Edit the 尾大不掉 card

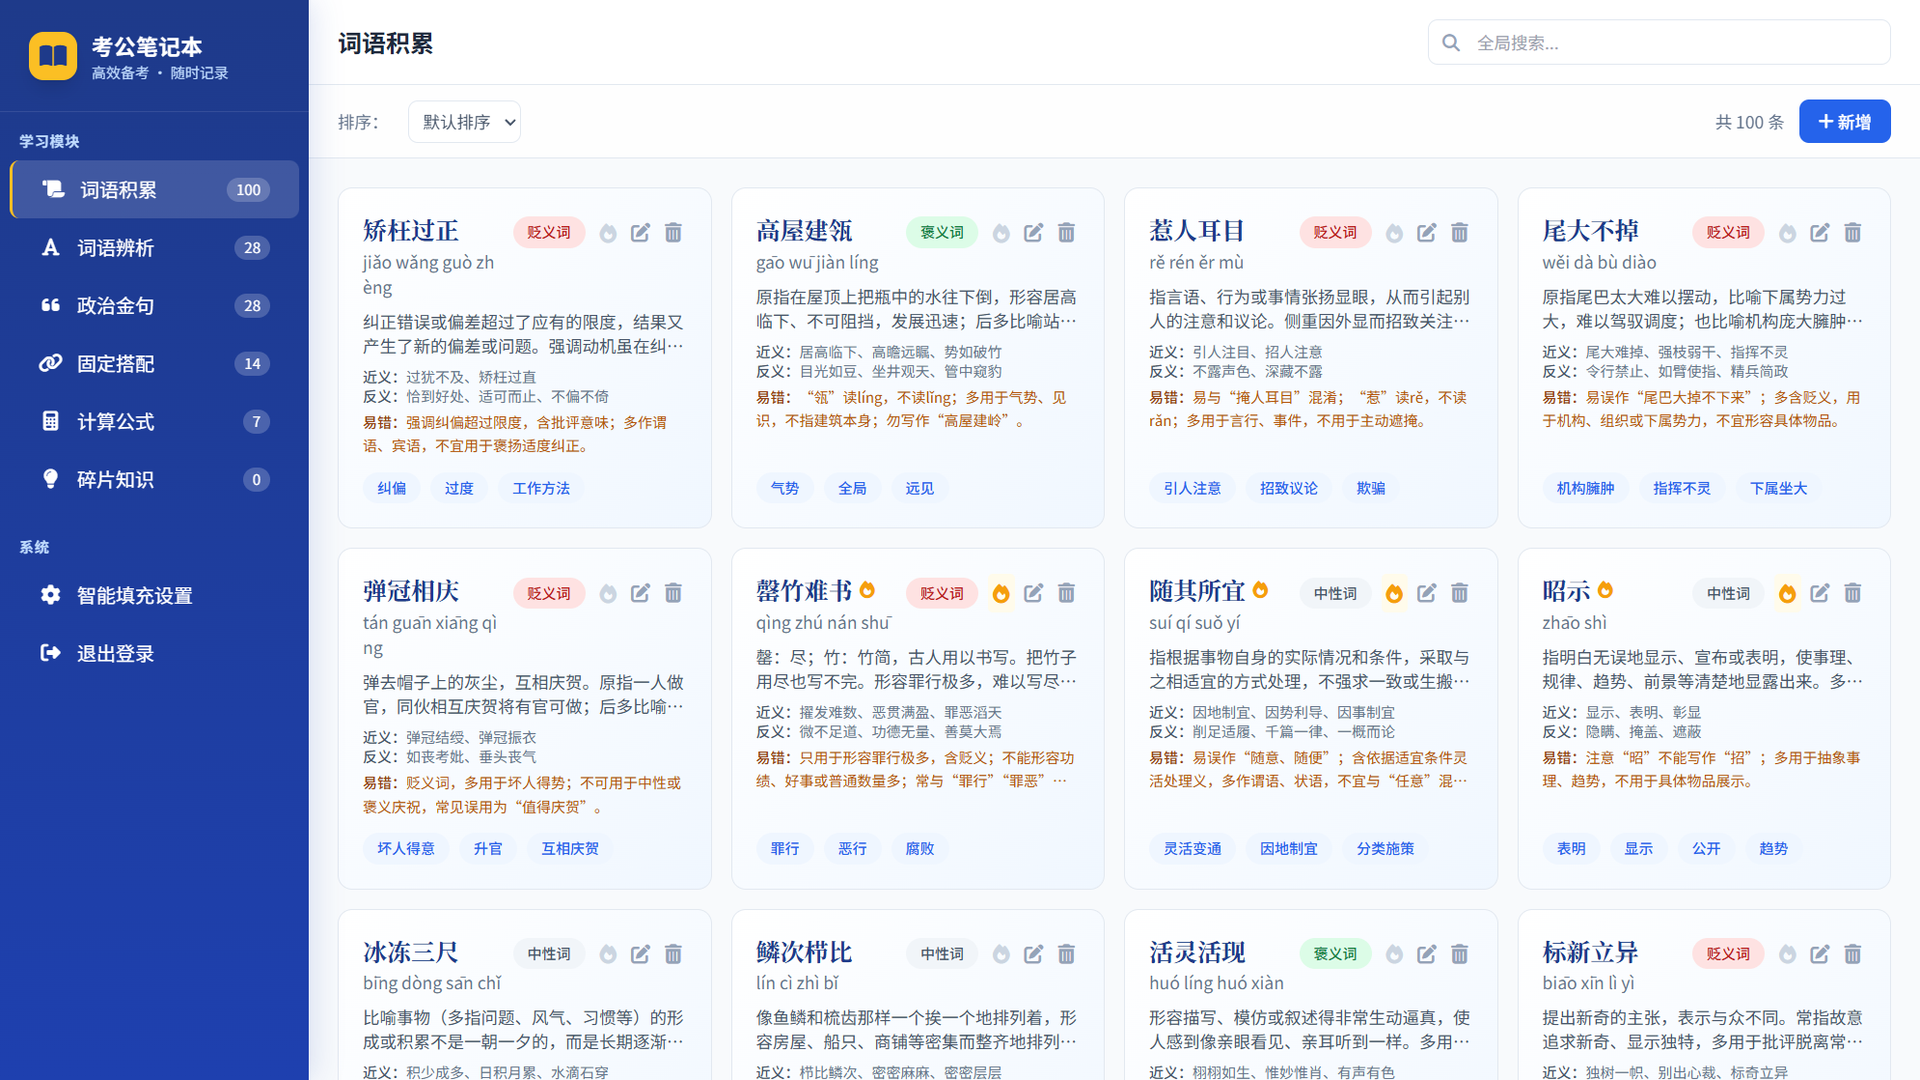coord(1819,233)
